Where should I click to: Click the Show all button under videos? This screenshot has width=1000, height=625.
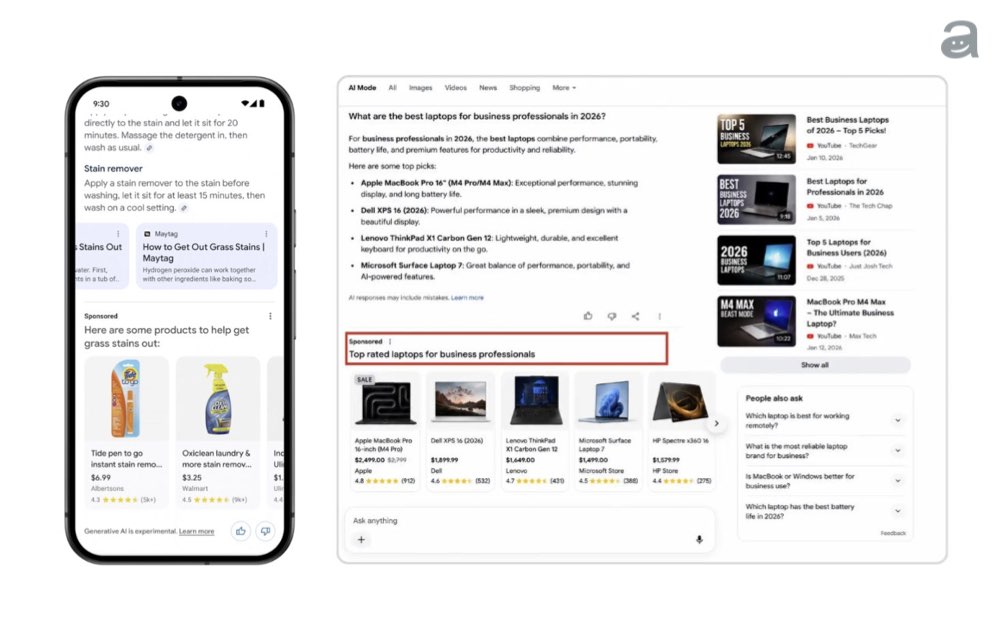pyautogui.click(x=815, y=365)
